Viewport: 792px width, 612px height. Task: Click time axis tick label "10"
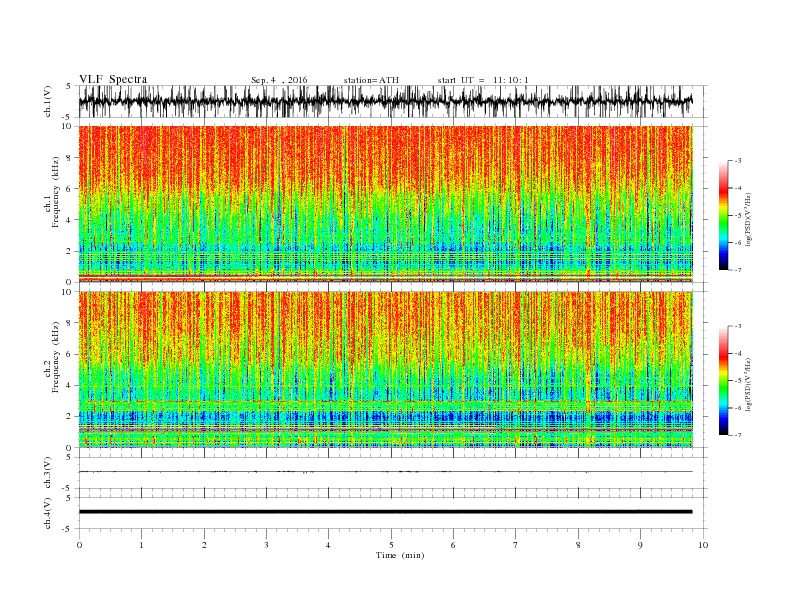click(703, 545)
